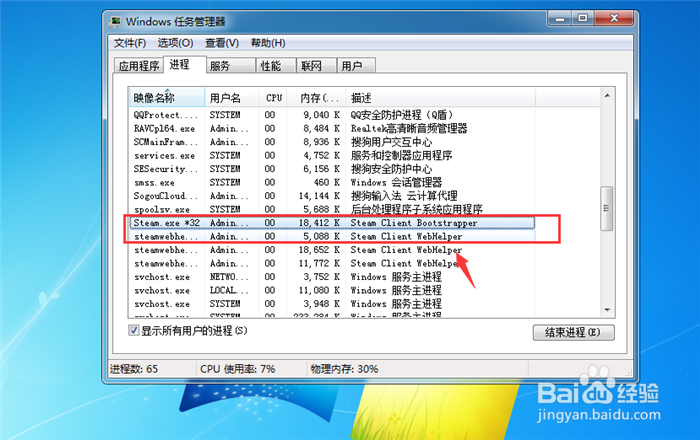The width and height of the screenshot is (700, 440).
Task: Select the Steam.exe *32 process
Action: pyautogui.click(x=332, y=223)
